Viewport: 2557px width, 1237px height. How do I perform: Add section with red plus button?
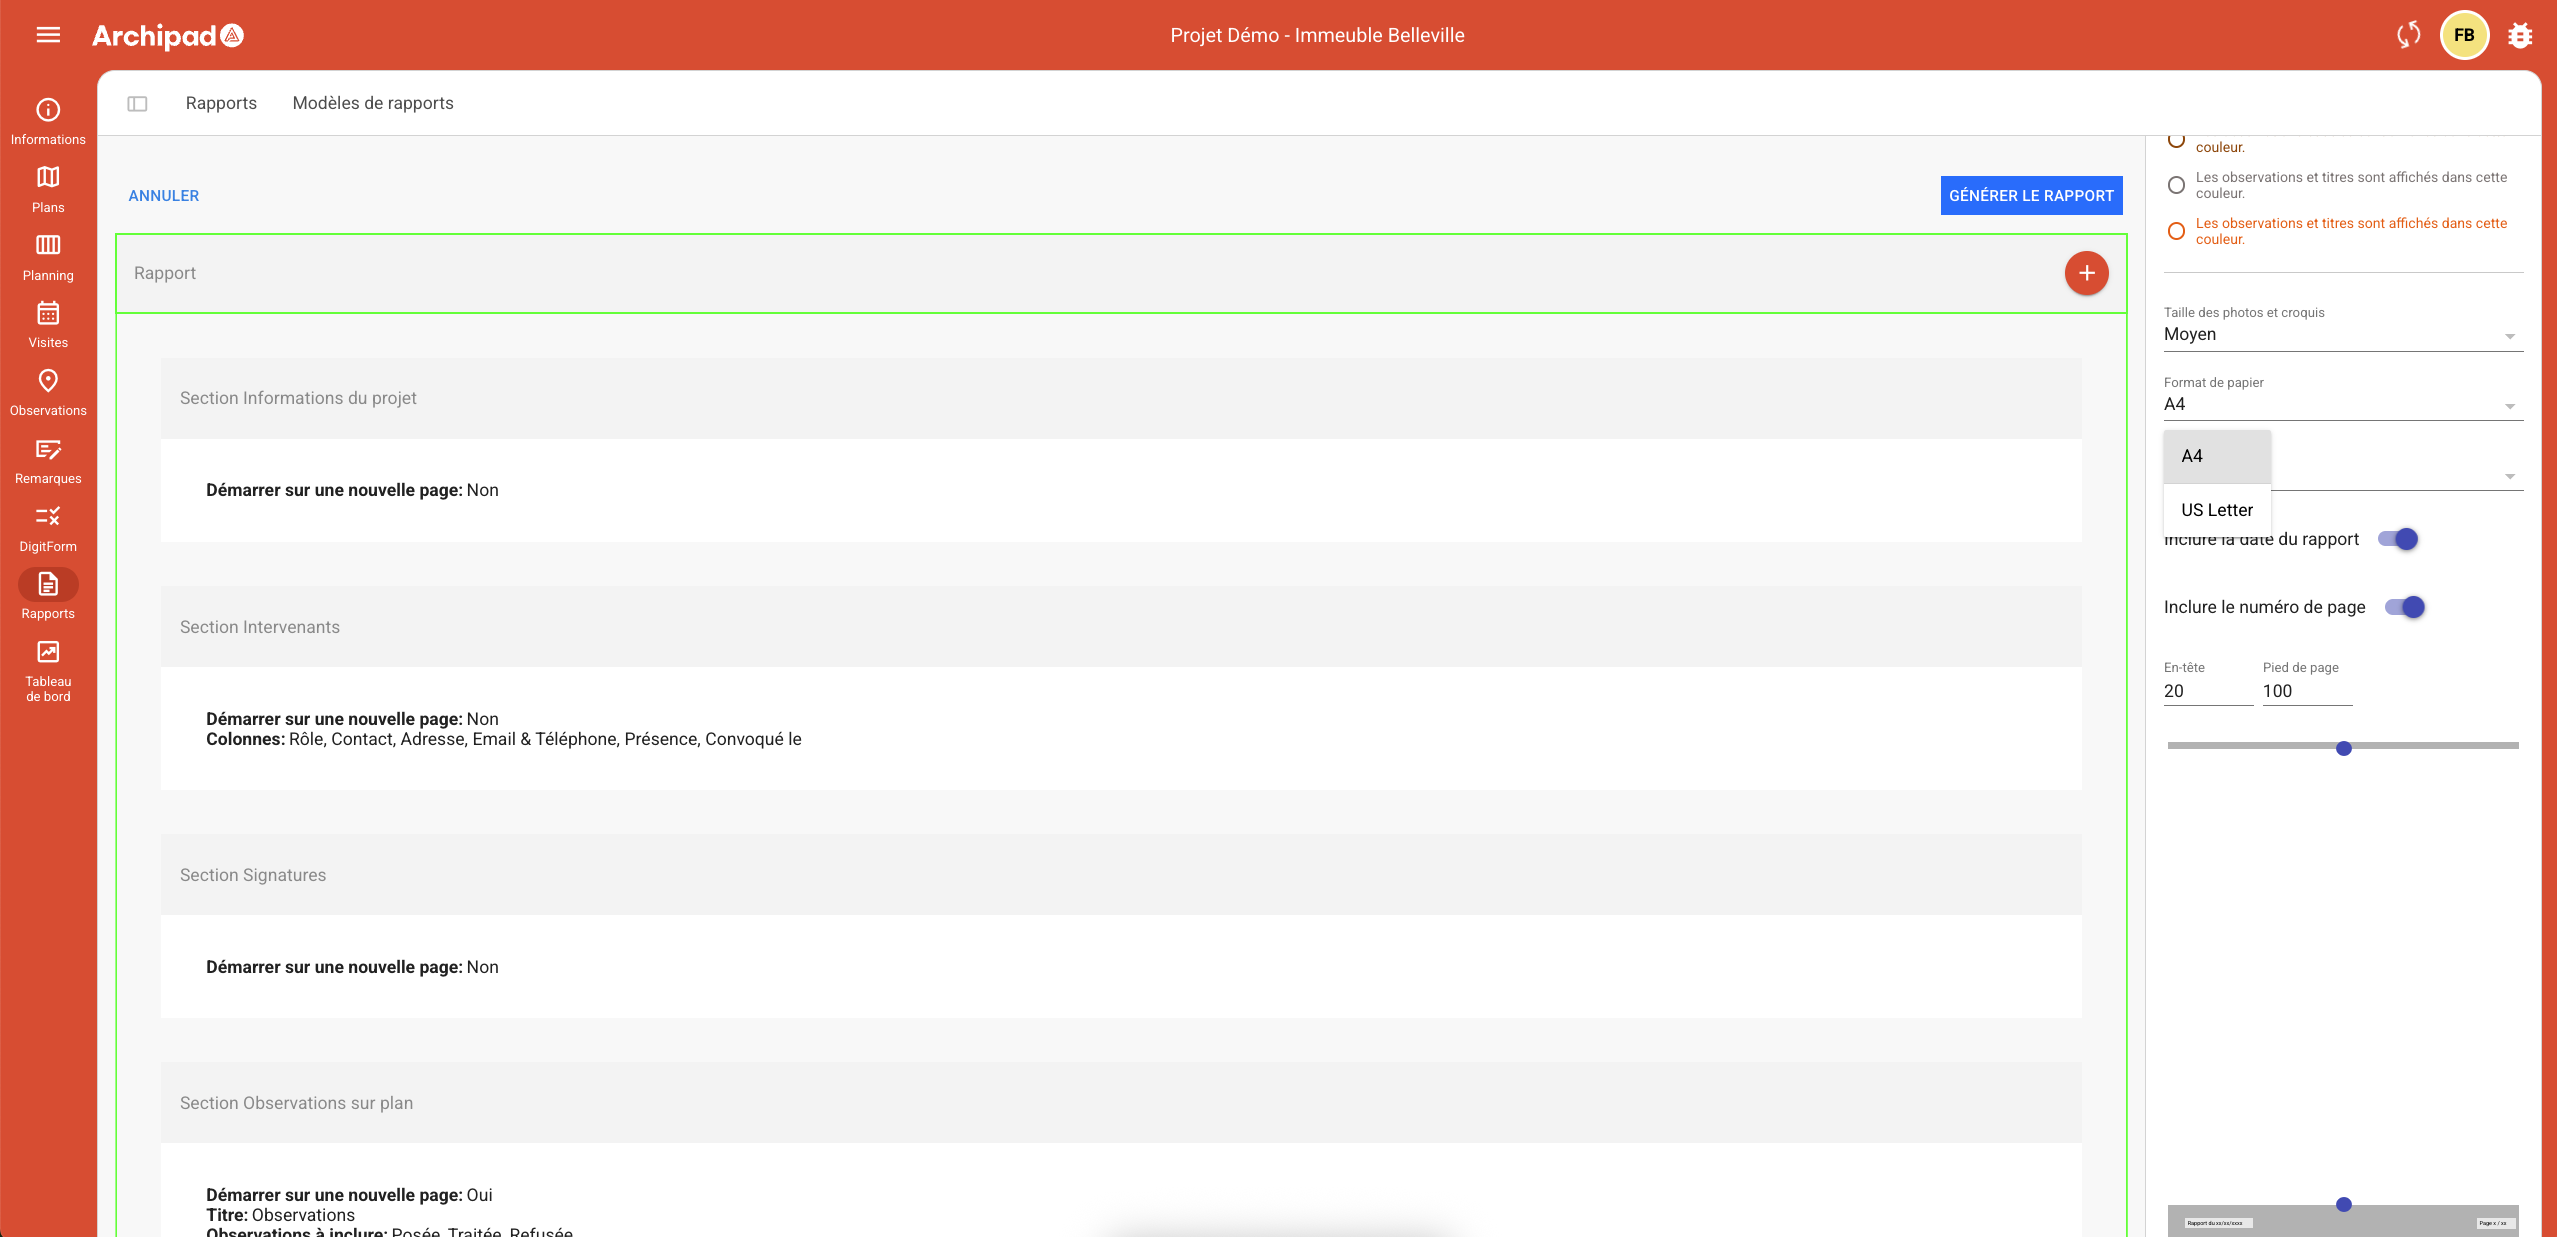pyautogui.click(x=2086, y=273)
